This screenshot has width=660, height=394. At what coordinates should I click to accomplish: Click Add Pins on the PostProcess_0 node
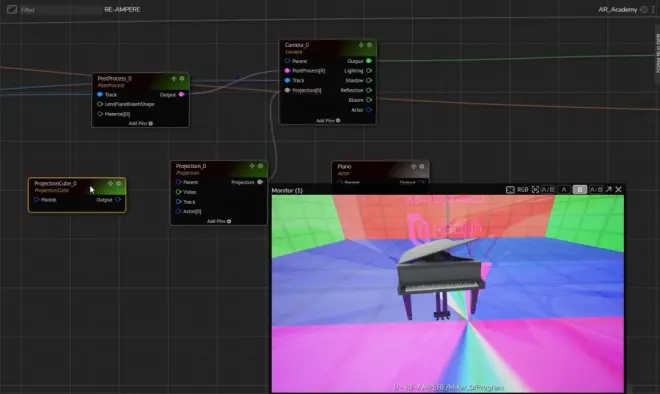(x=141, y=123)
